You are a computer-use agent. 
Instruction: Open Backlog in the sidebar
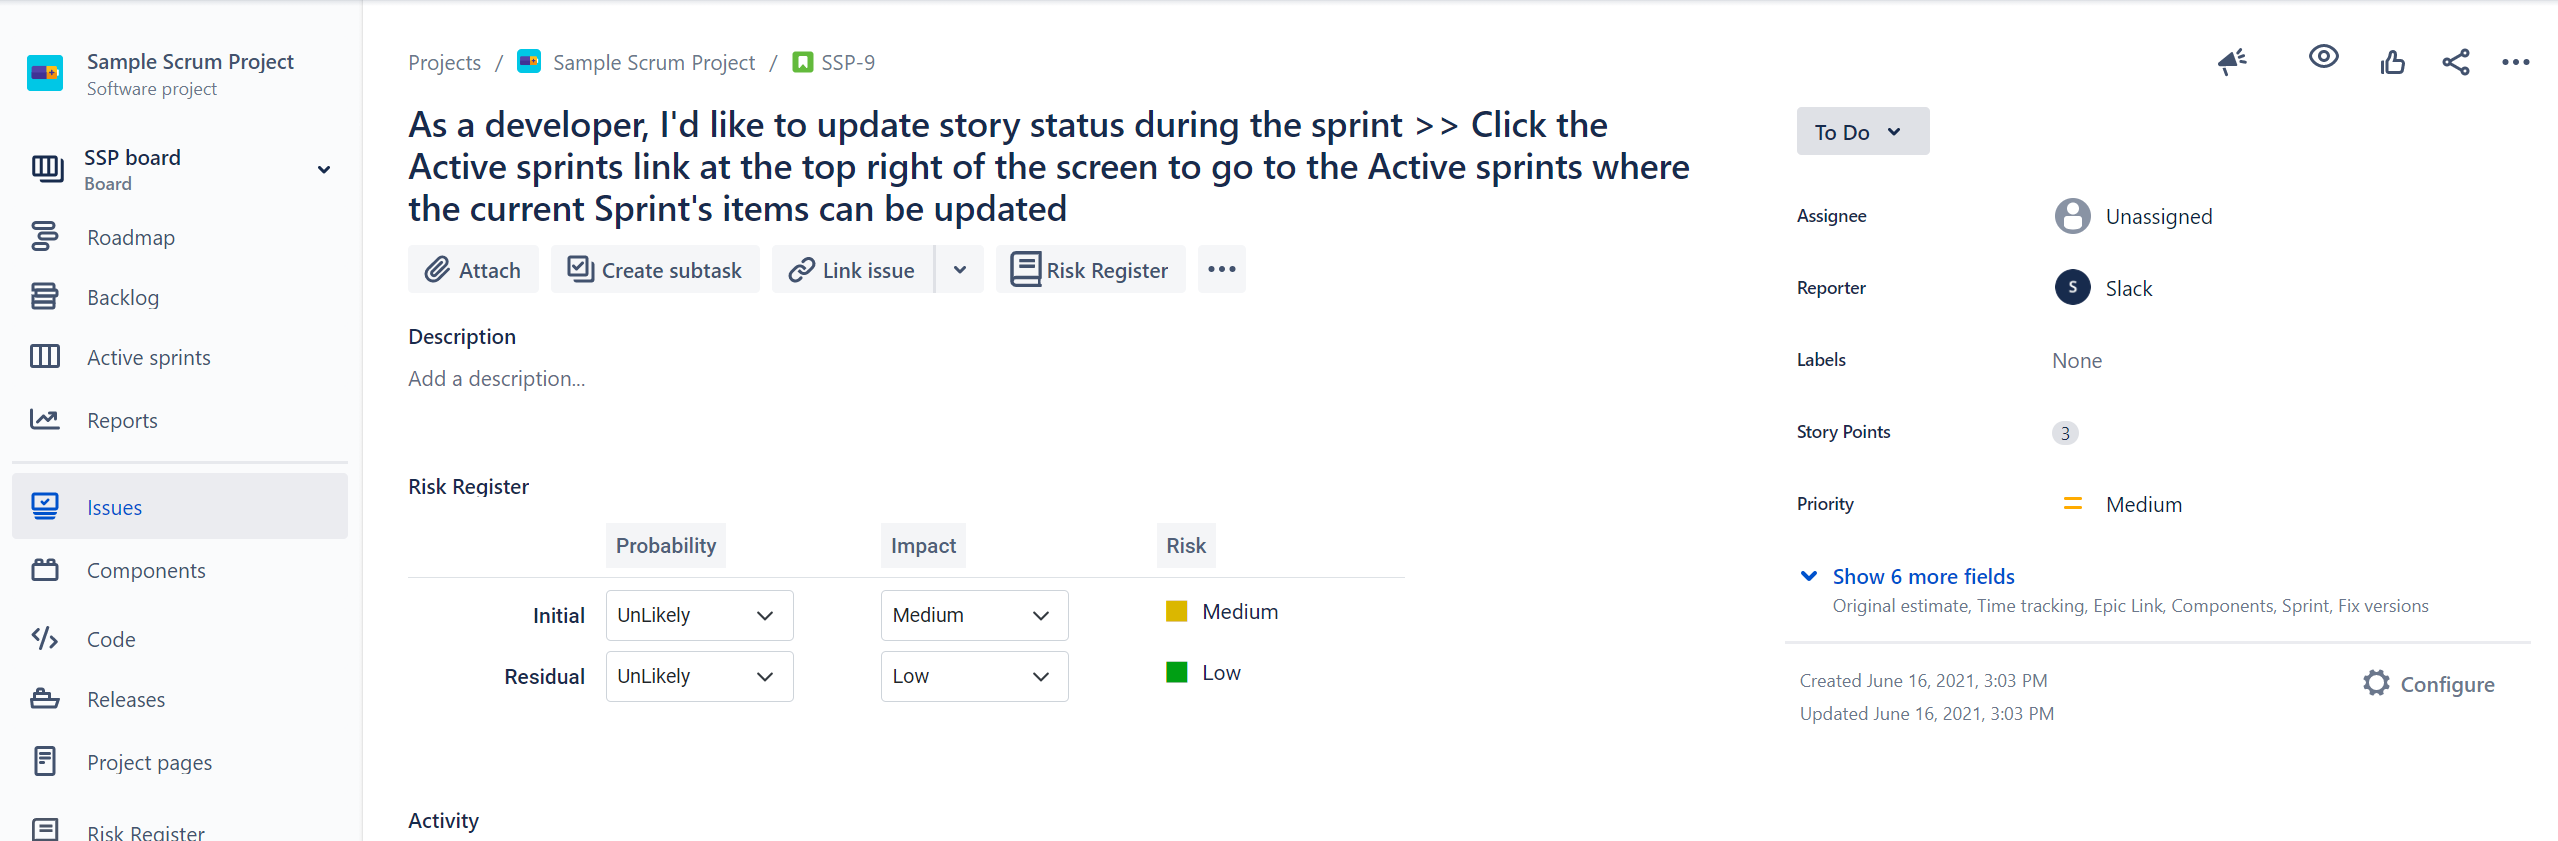123,297
